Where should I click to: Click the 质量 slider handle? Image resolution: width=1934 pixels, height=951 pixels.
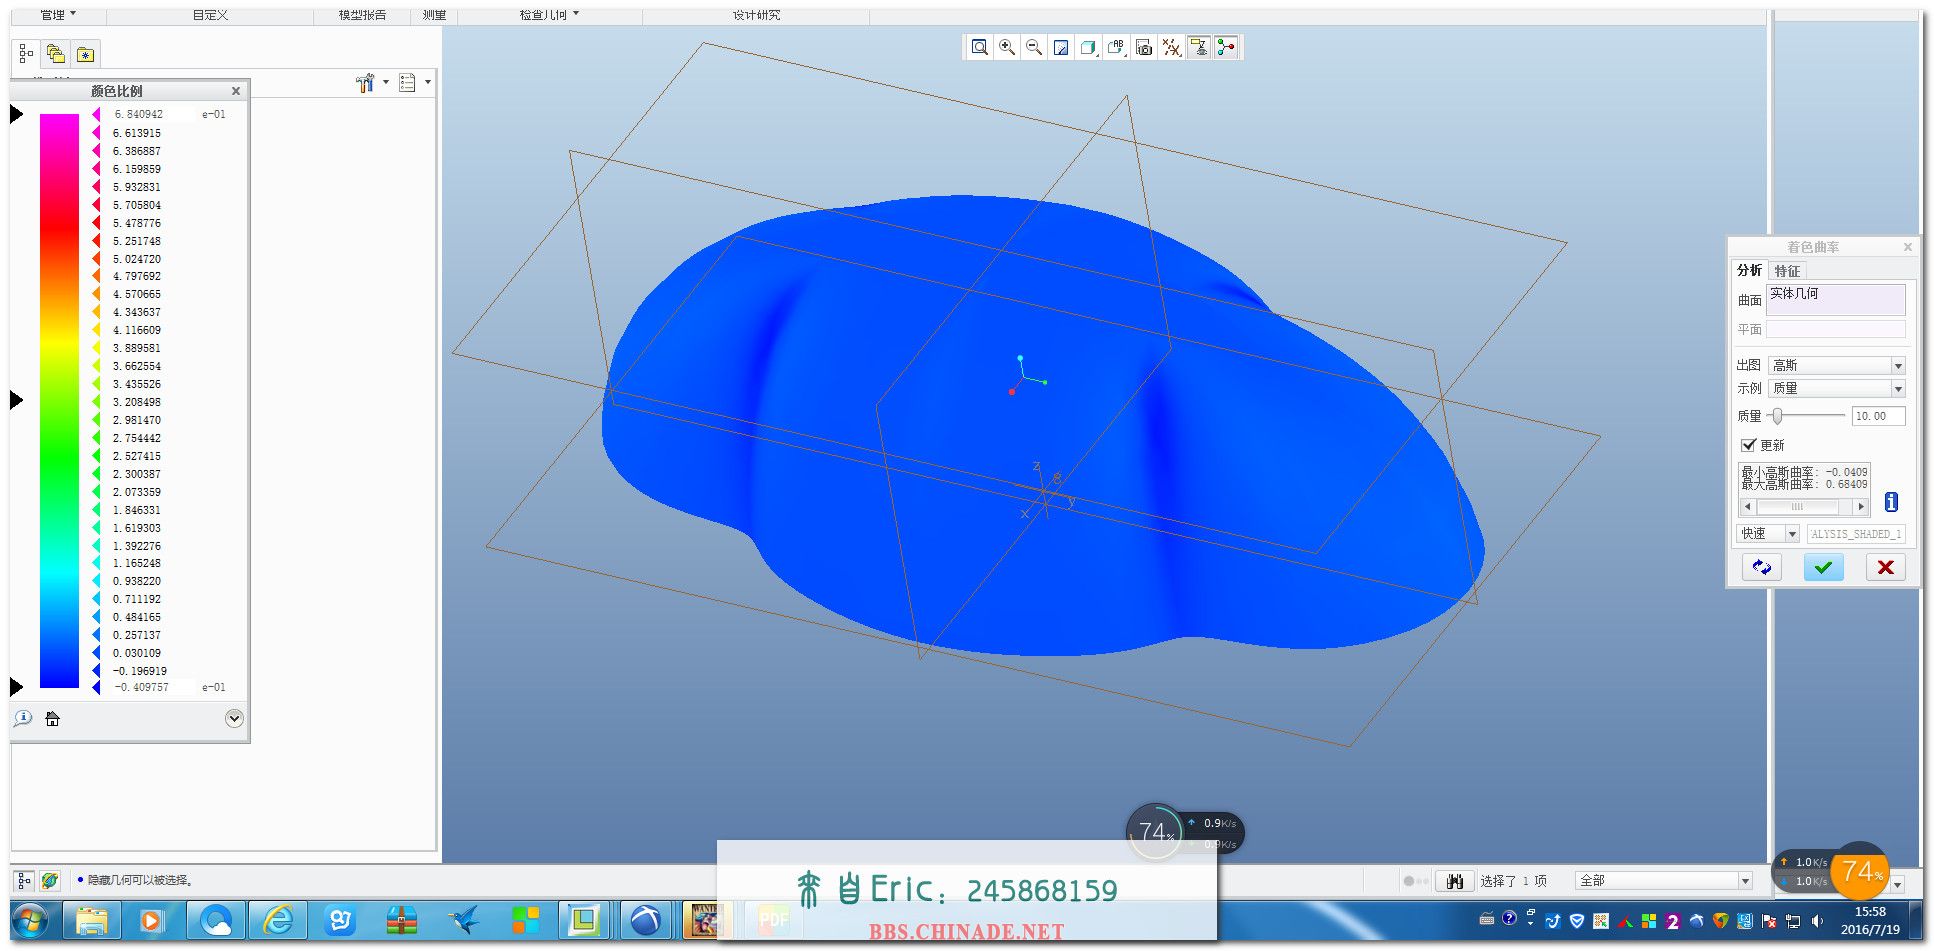coord(1777,416)
